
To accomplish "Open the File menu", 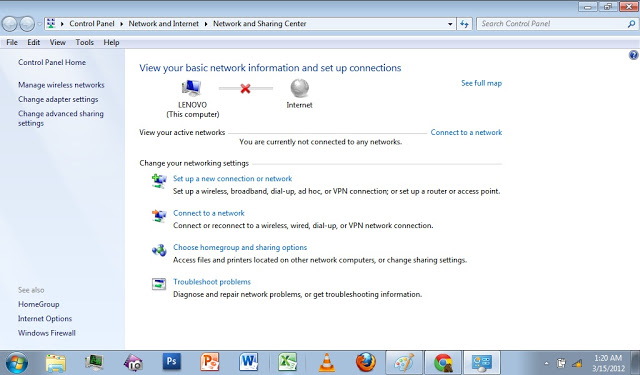I will [x=12, y=42].
